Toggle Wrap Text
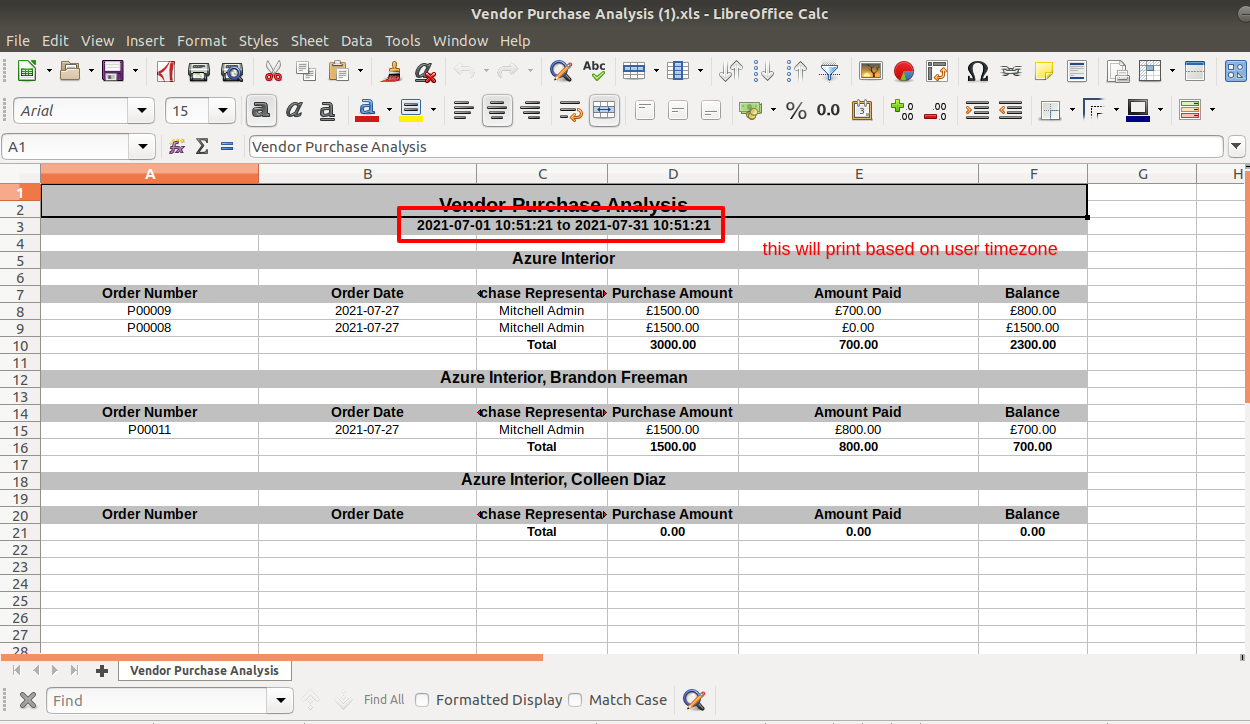The width and height of the screenshot is (1250, 724). pos(571,110)
